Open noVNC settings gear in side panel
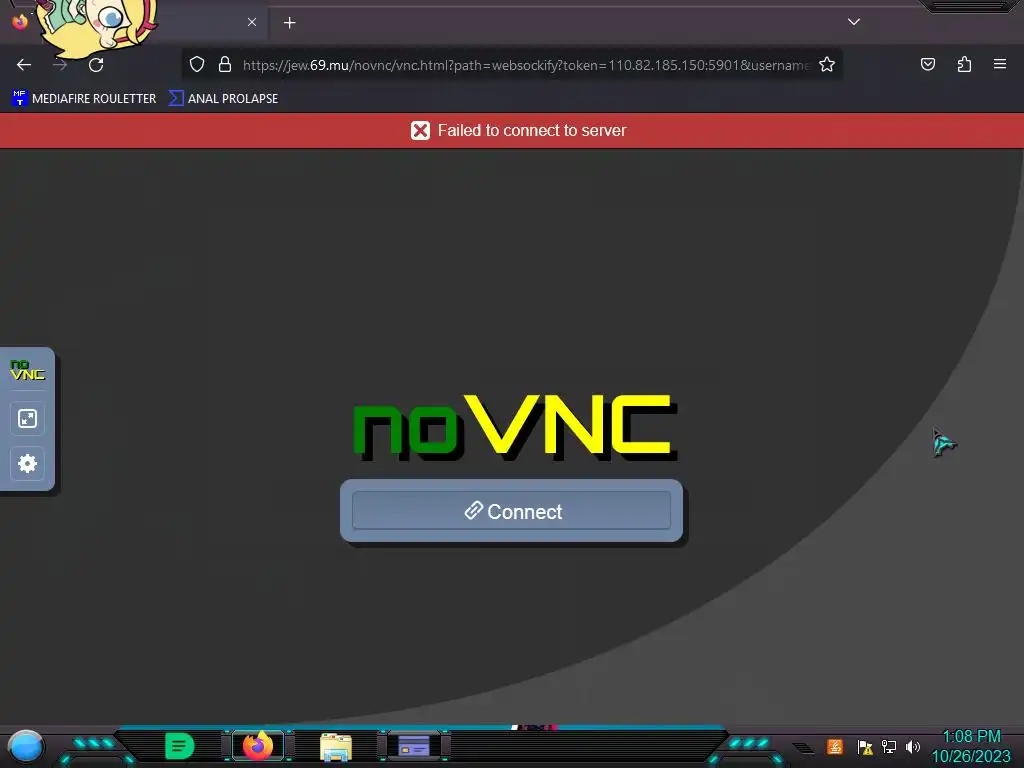The height and width of the screenshot is (768, 1024). click(27, 464)
